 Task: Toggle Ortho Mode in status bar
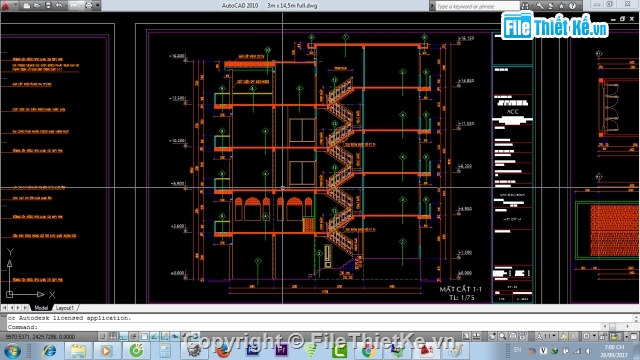123,336
